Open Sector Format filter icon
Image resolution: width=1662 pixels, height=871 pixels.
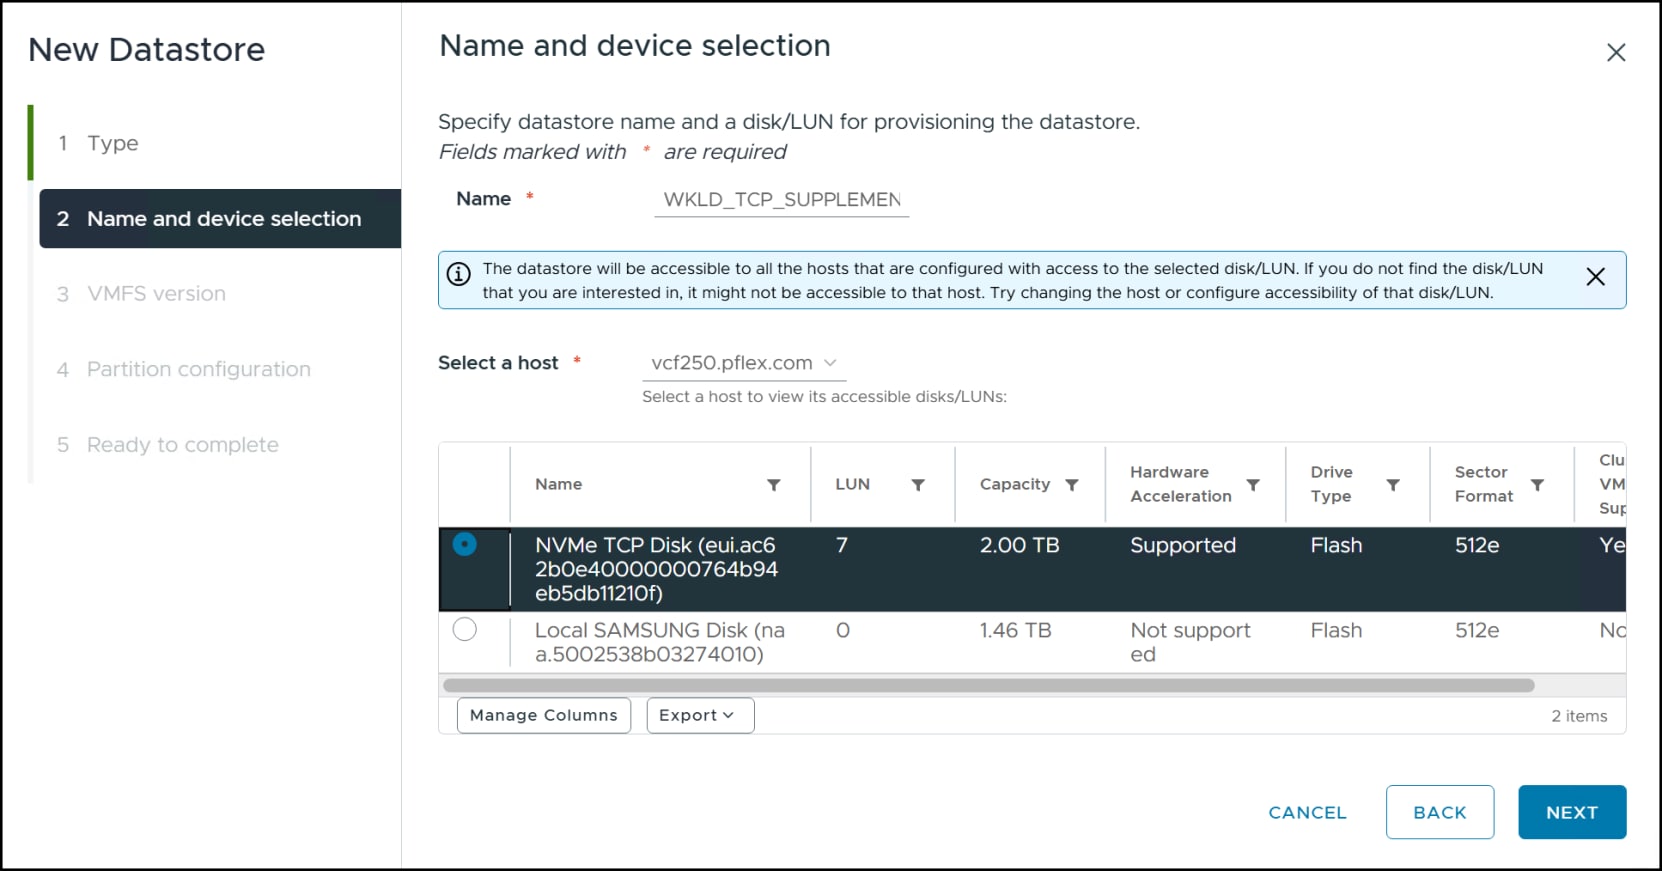pos(1538,485)
